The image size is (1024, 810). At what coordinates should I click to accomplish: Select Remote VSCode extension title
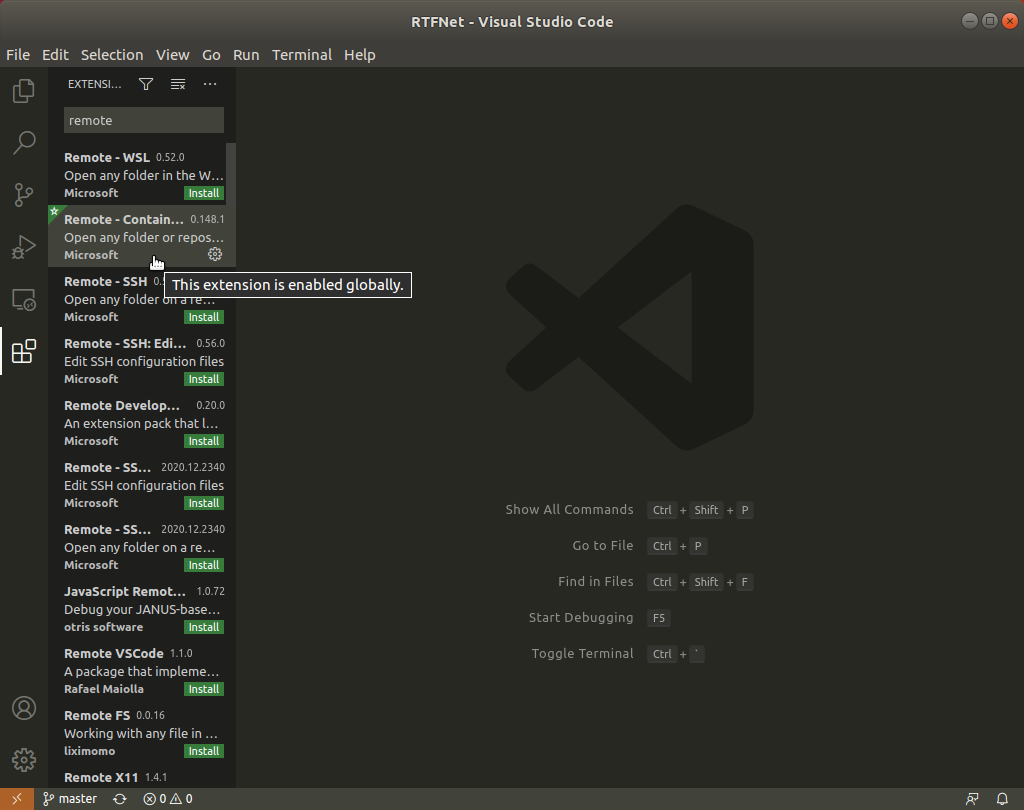click(x=114, y=654)
